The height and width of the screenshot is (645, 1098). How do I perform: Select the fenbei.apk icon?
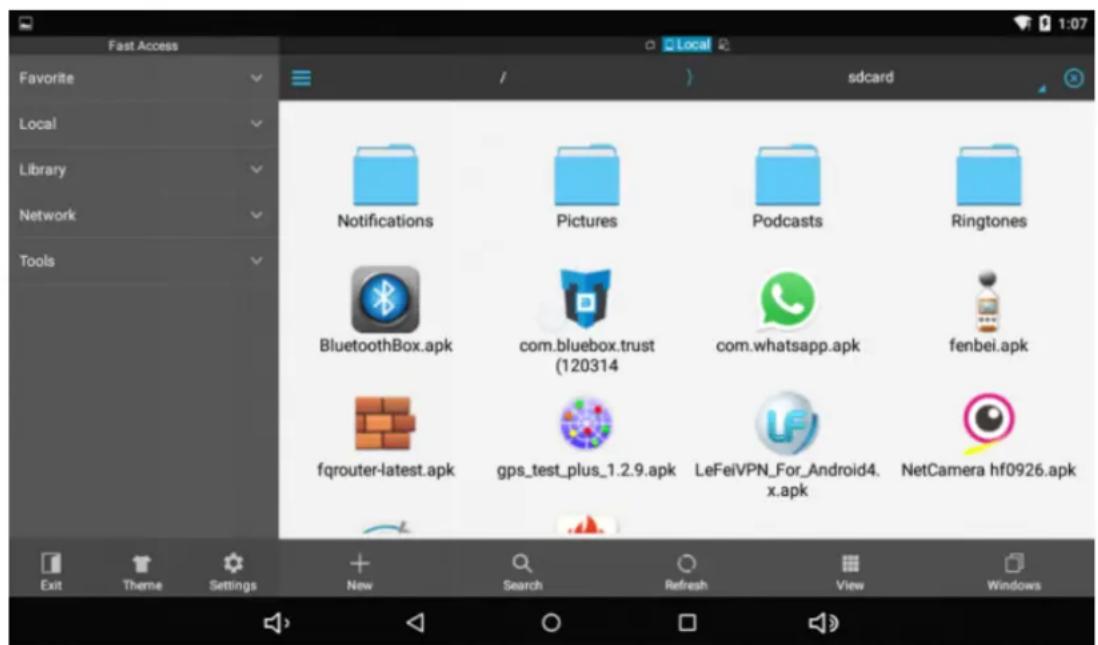pyautogui.click(x=987, y=300)
